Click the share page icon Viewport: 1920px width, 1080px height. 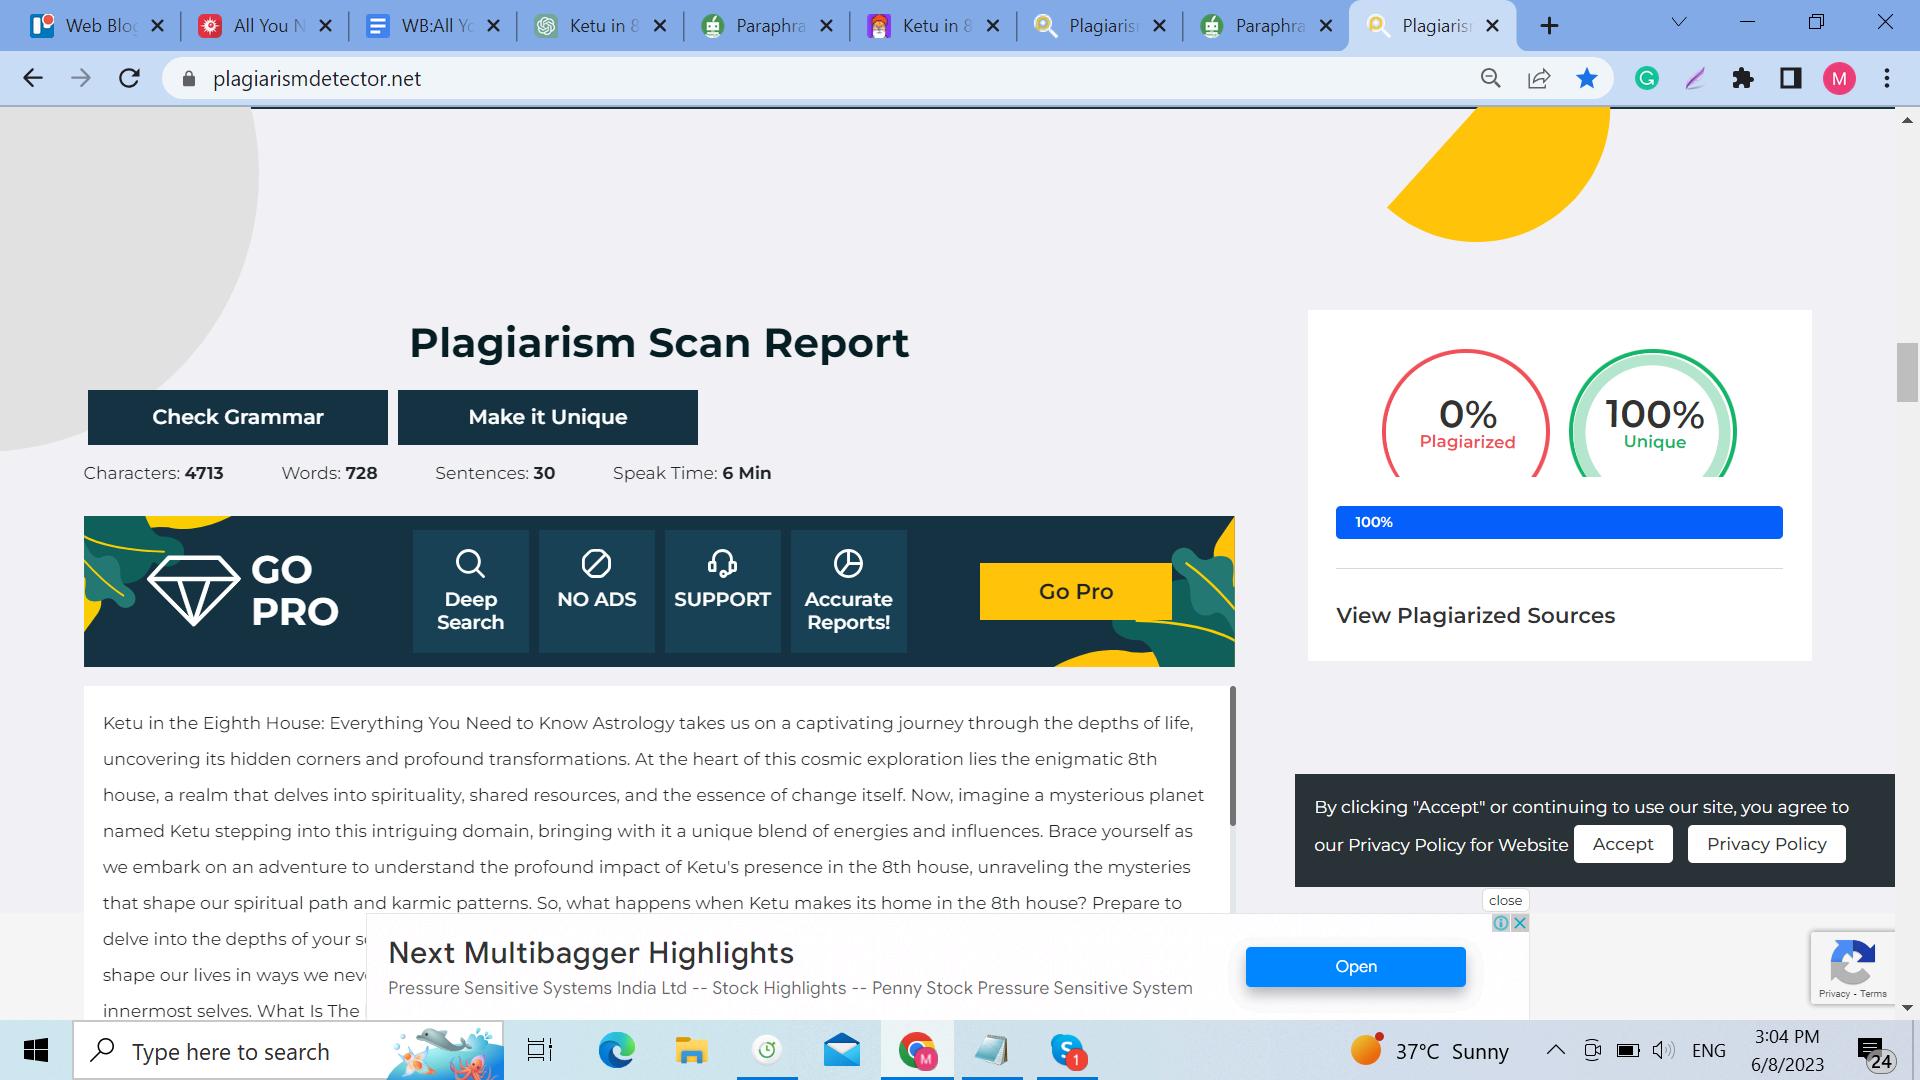[1539, 78]
